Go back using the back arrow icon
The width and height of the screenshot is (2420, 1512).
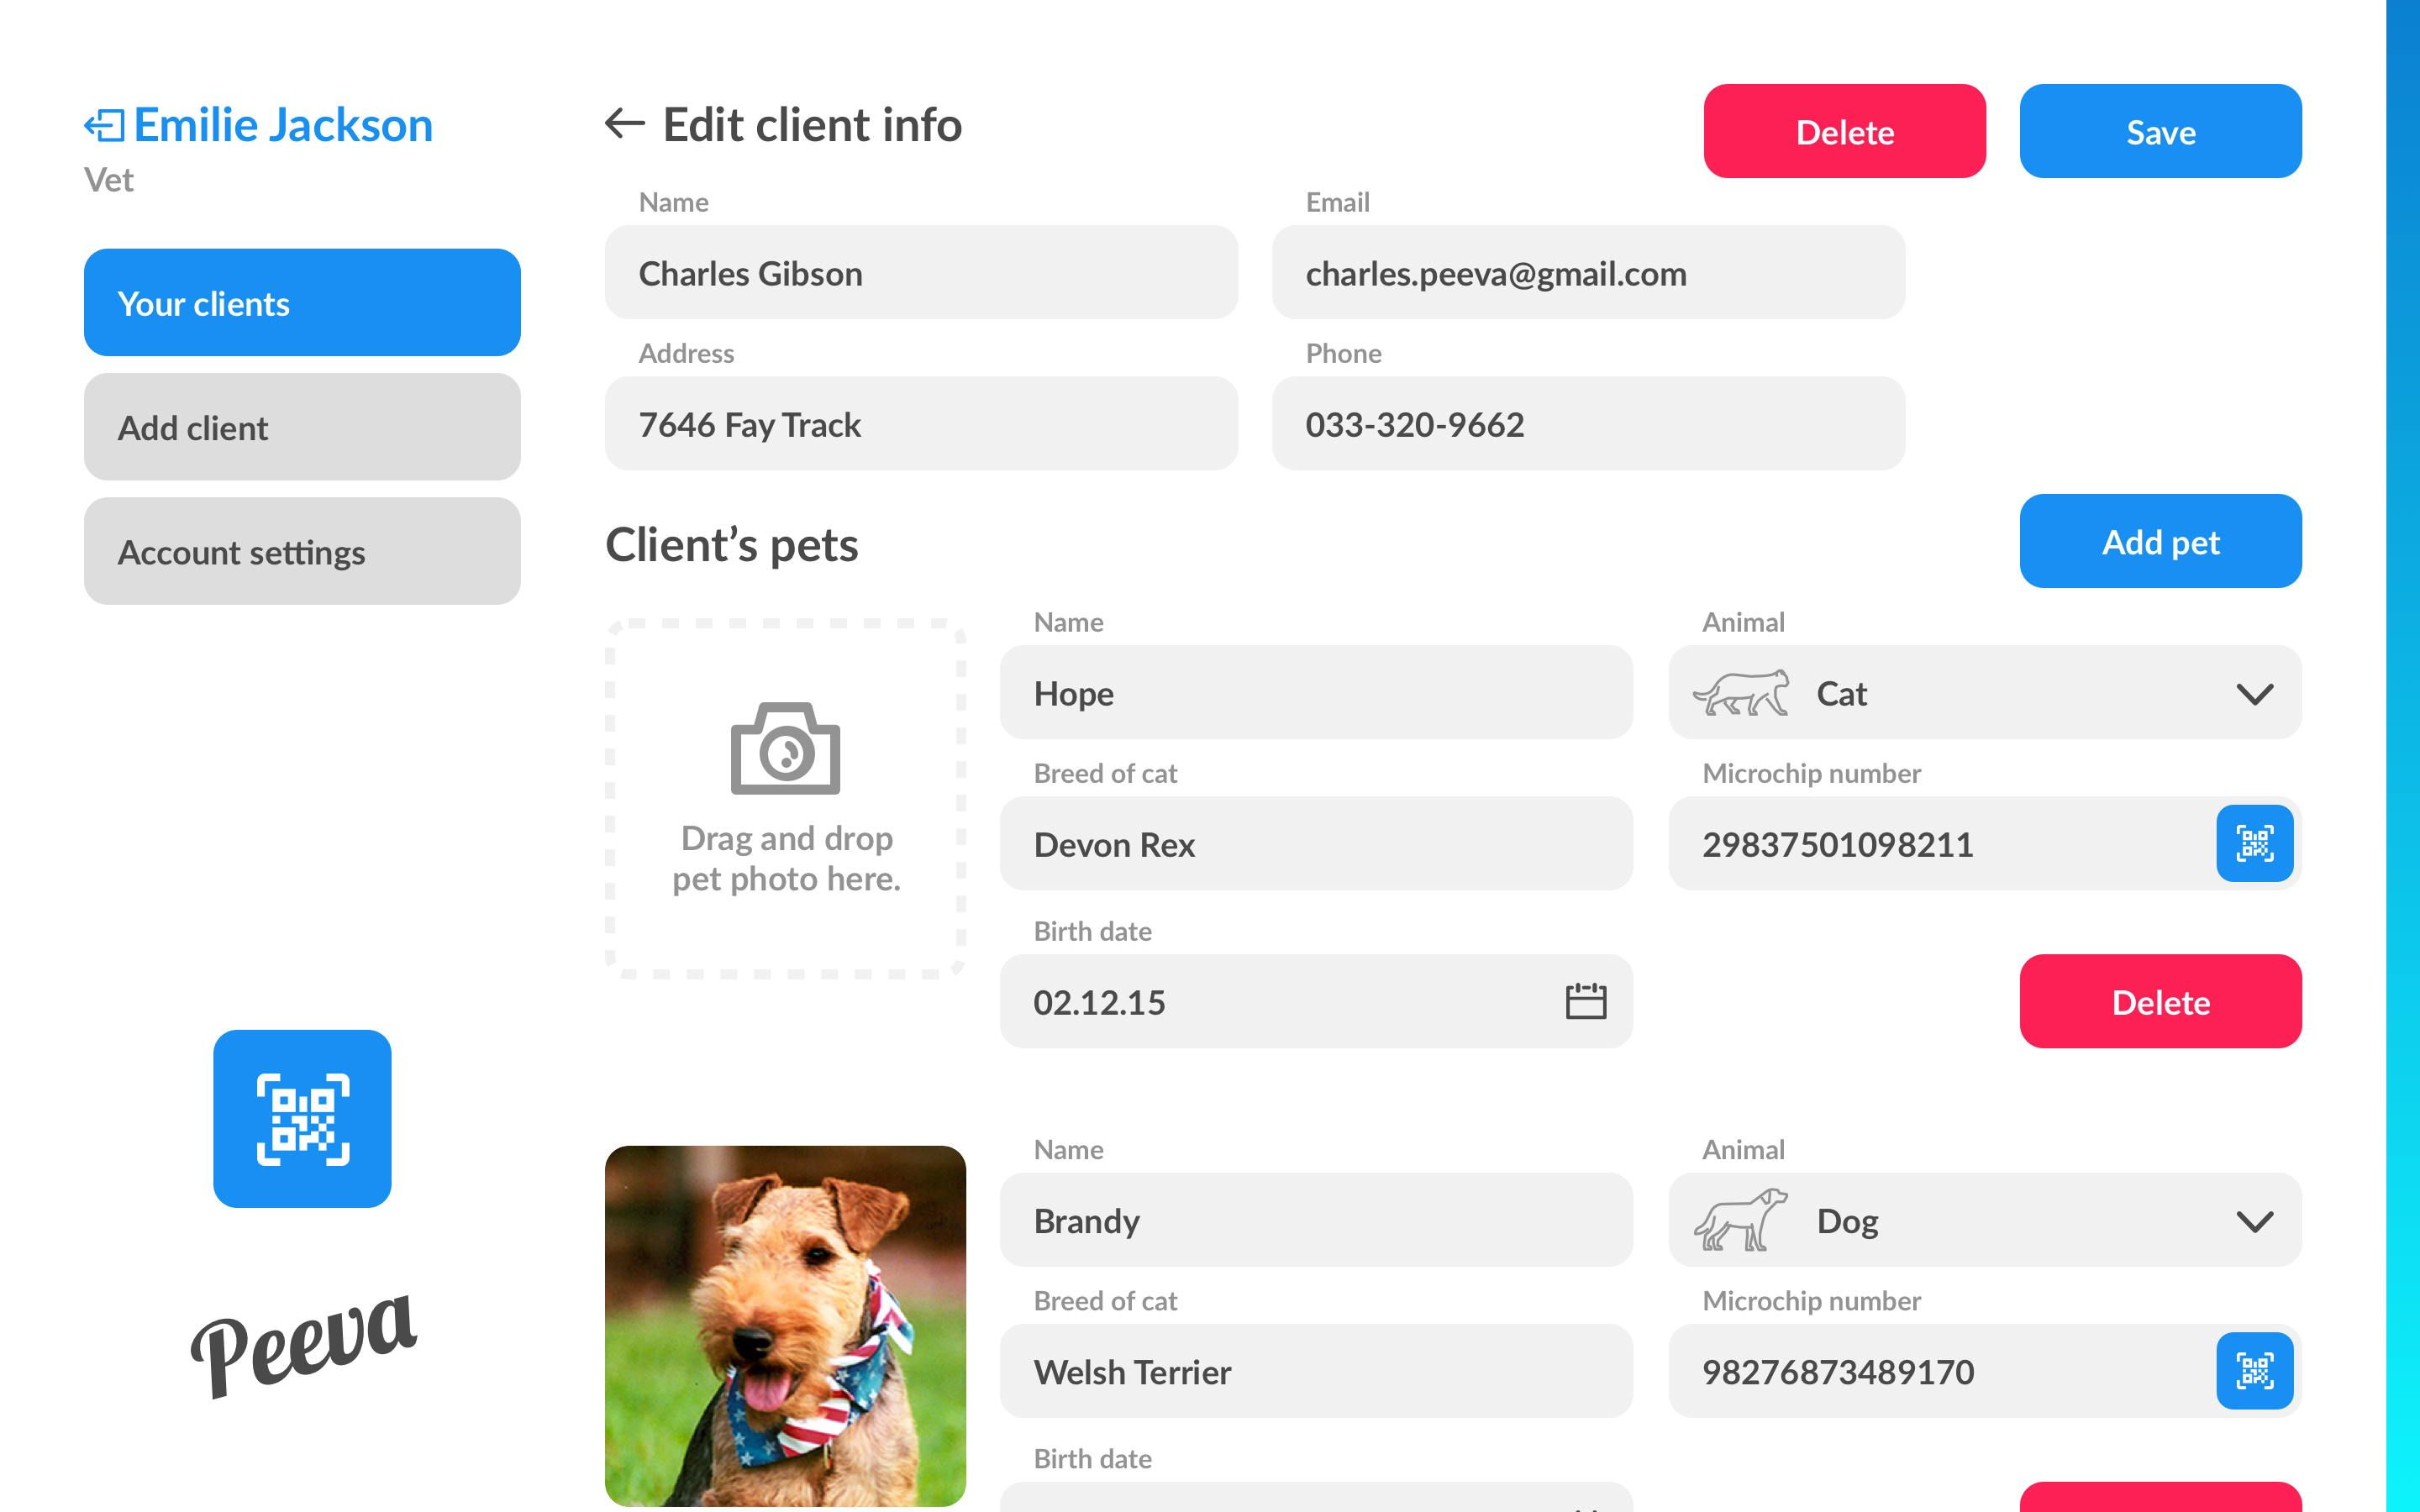[624, 124]
